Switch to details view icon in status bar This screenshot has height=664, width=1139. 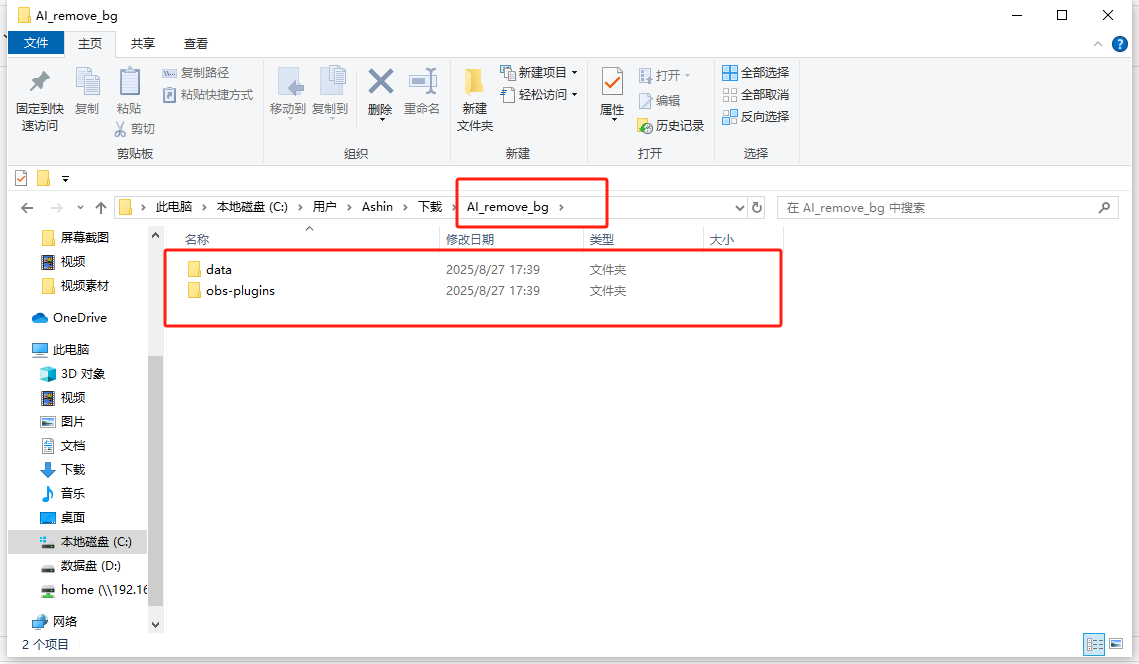point(1094,645)
